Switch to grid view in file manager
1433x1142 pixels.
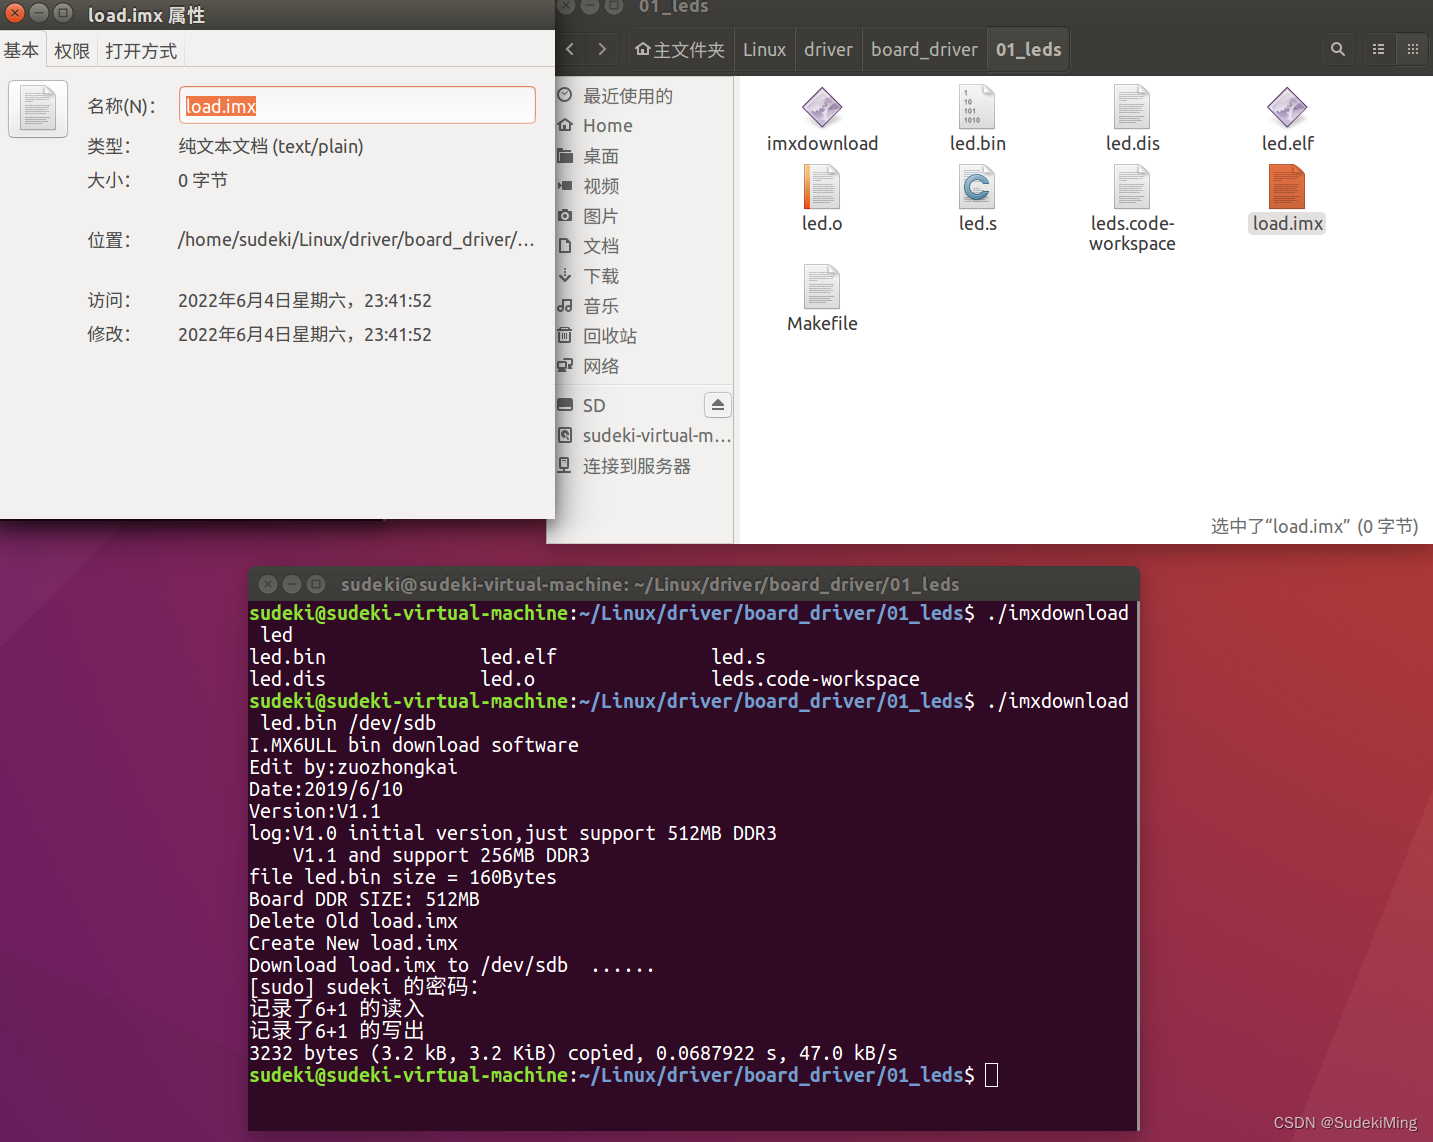pyautogui.click(x=1413, y=49)
